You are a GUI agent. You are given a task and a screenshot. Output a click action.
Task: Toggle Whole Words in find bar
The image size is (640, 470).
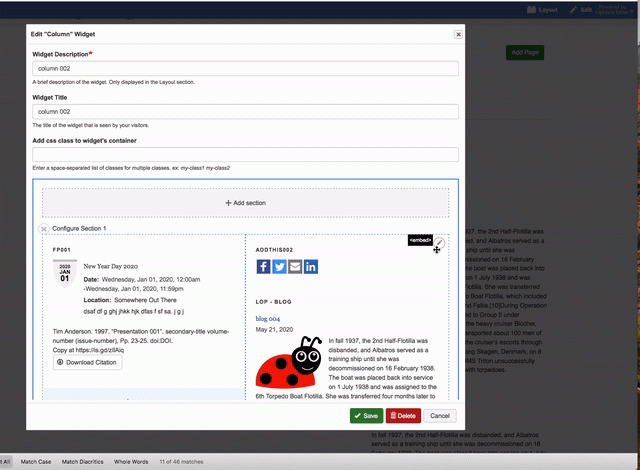pyautogui.click(x=131, y=462)
